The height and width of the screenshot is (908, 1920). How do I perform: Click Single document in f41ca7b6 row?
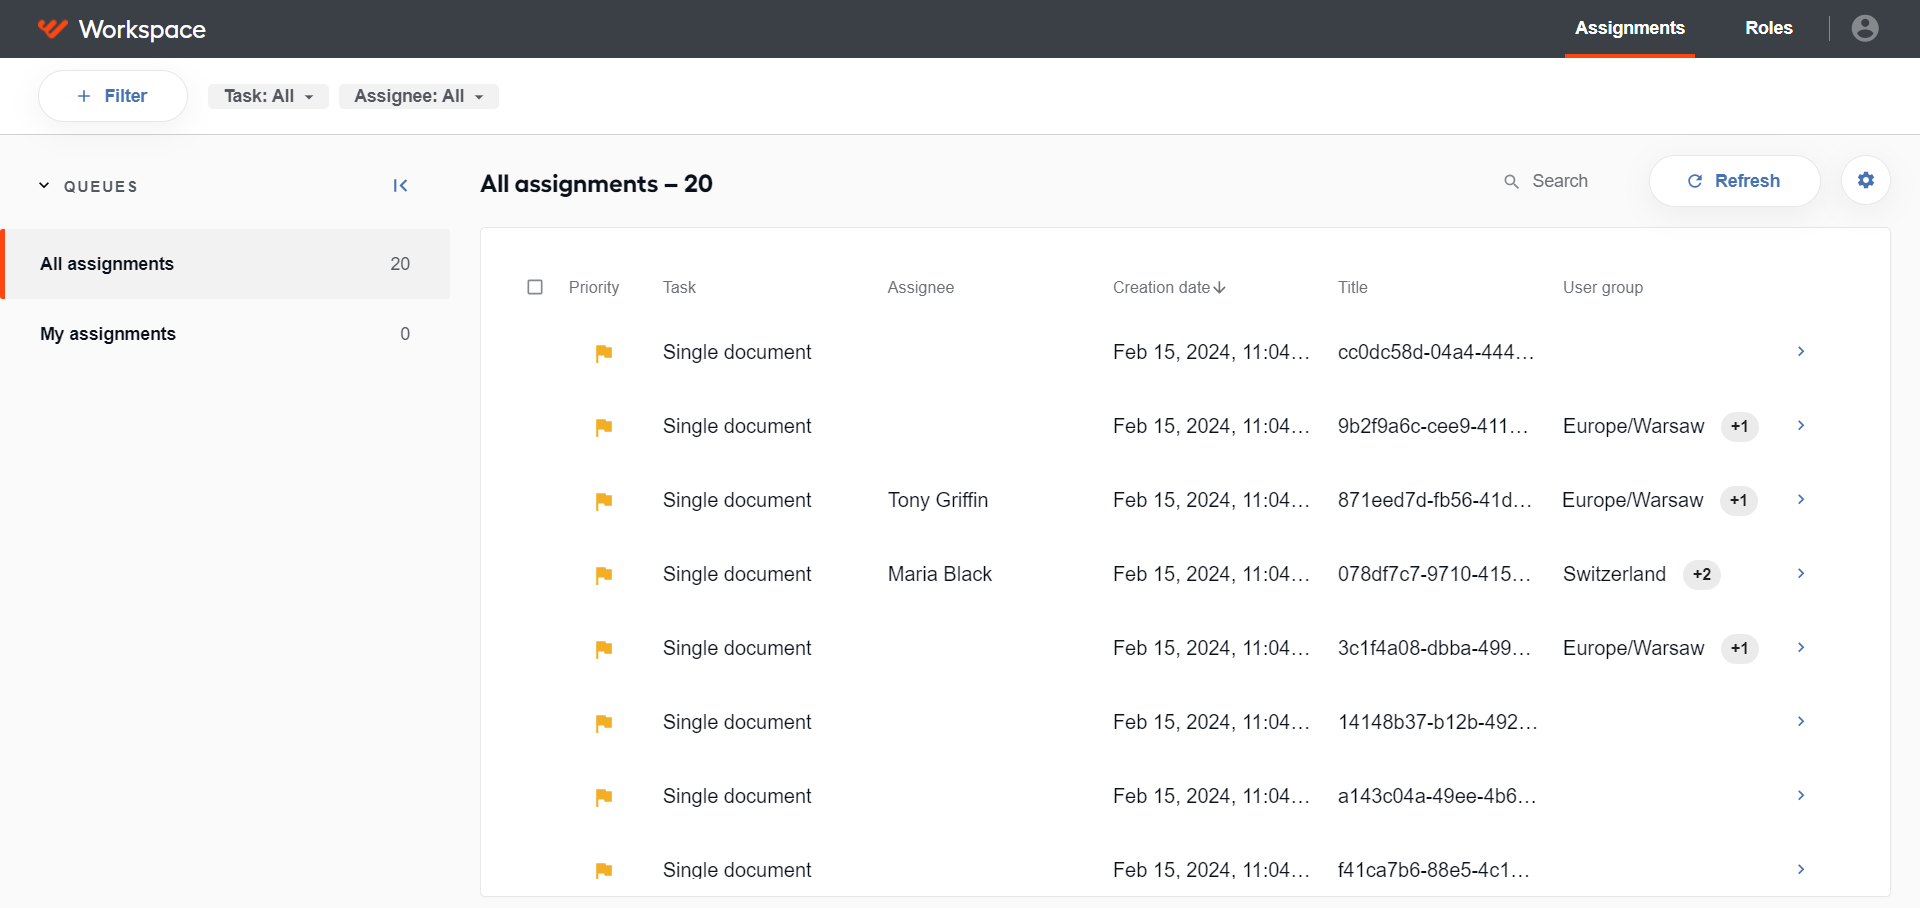tap(737, 870)
